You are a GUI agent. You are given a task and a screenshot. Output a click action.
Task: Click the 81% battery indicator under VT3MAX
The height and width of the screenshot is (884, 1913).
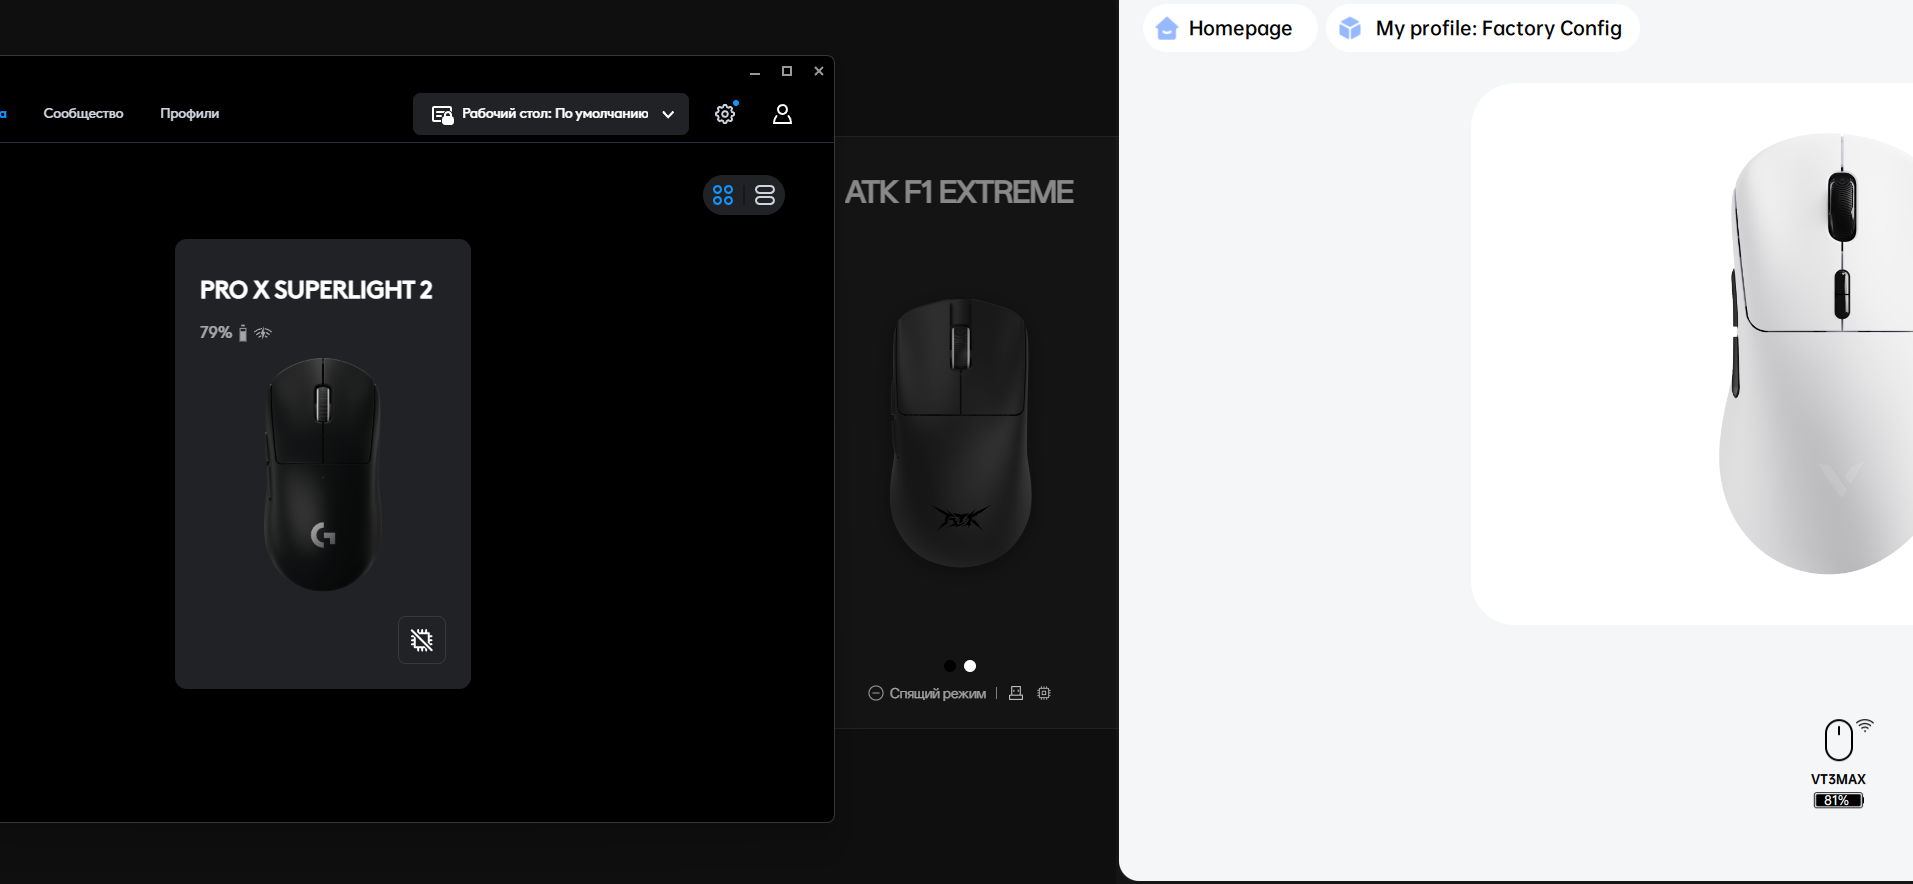(1839, 800)
